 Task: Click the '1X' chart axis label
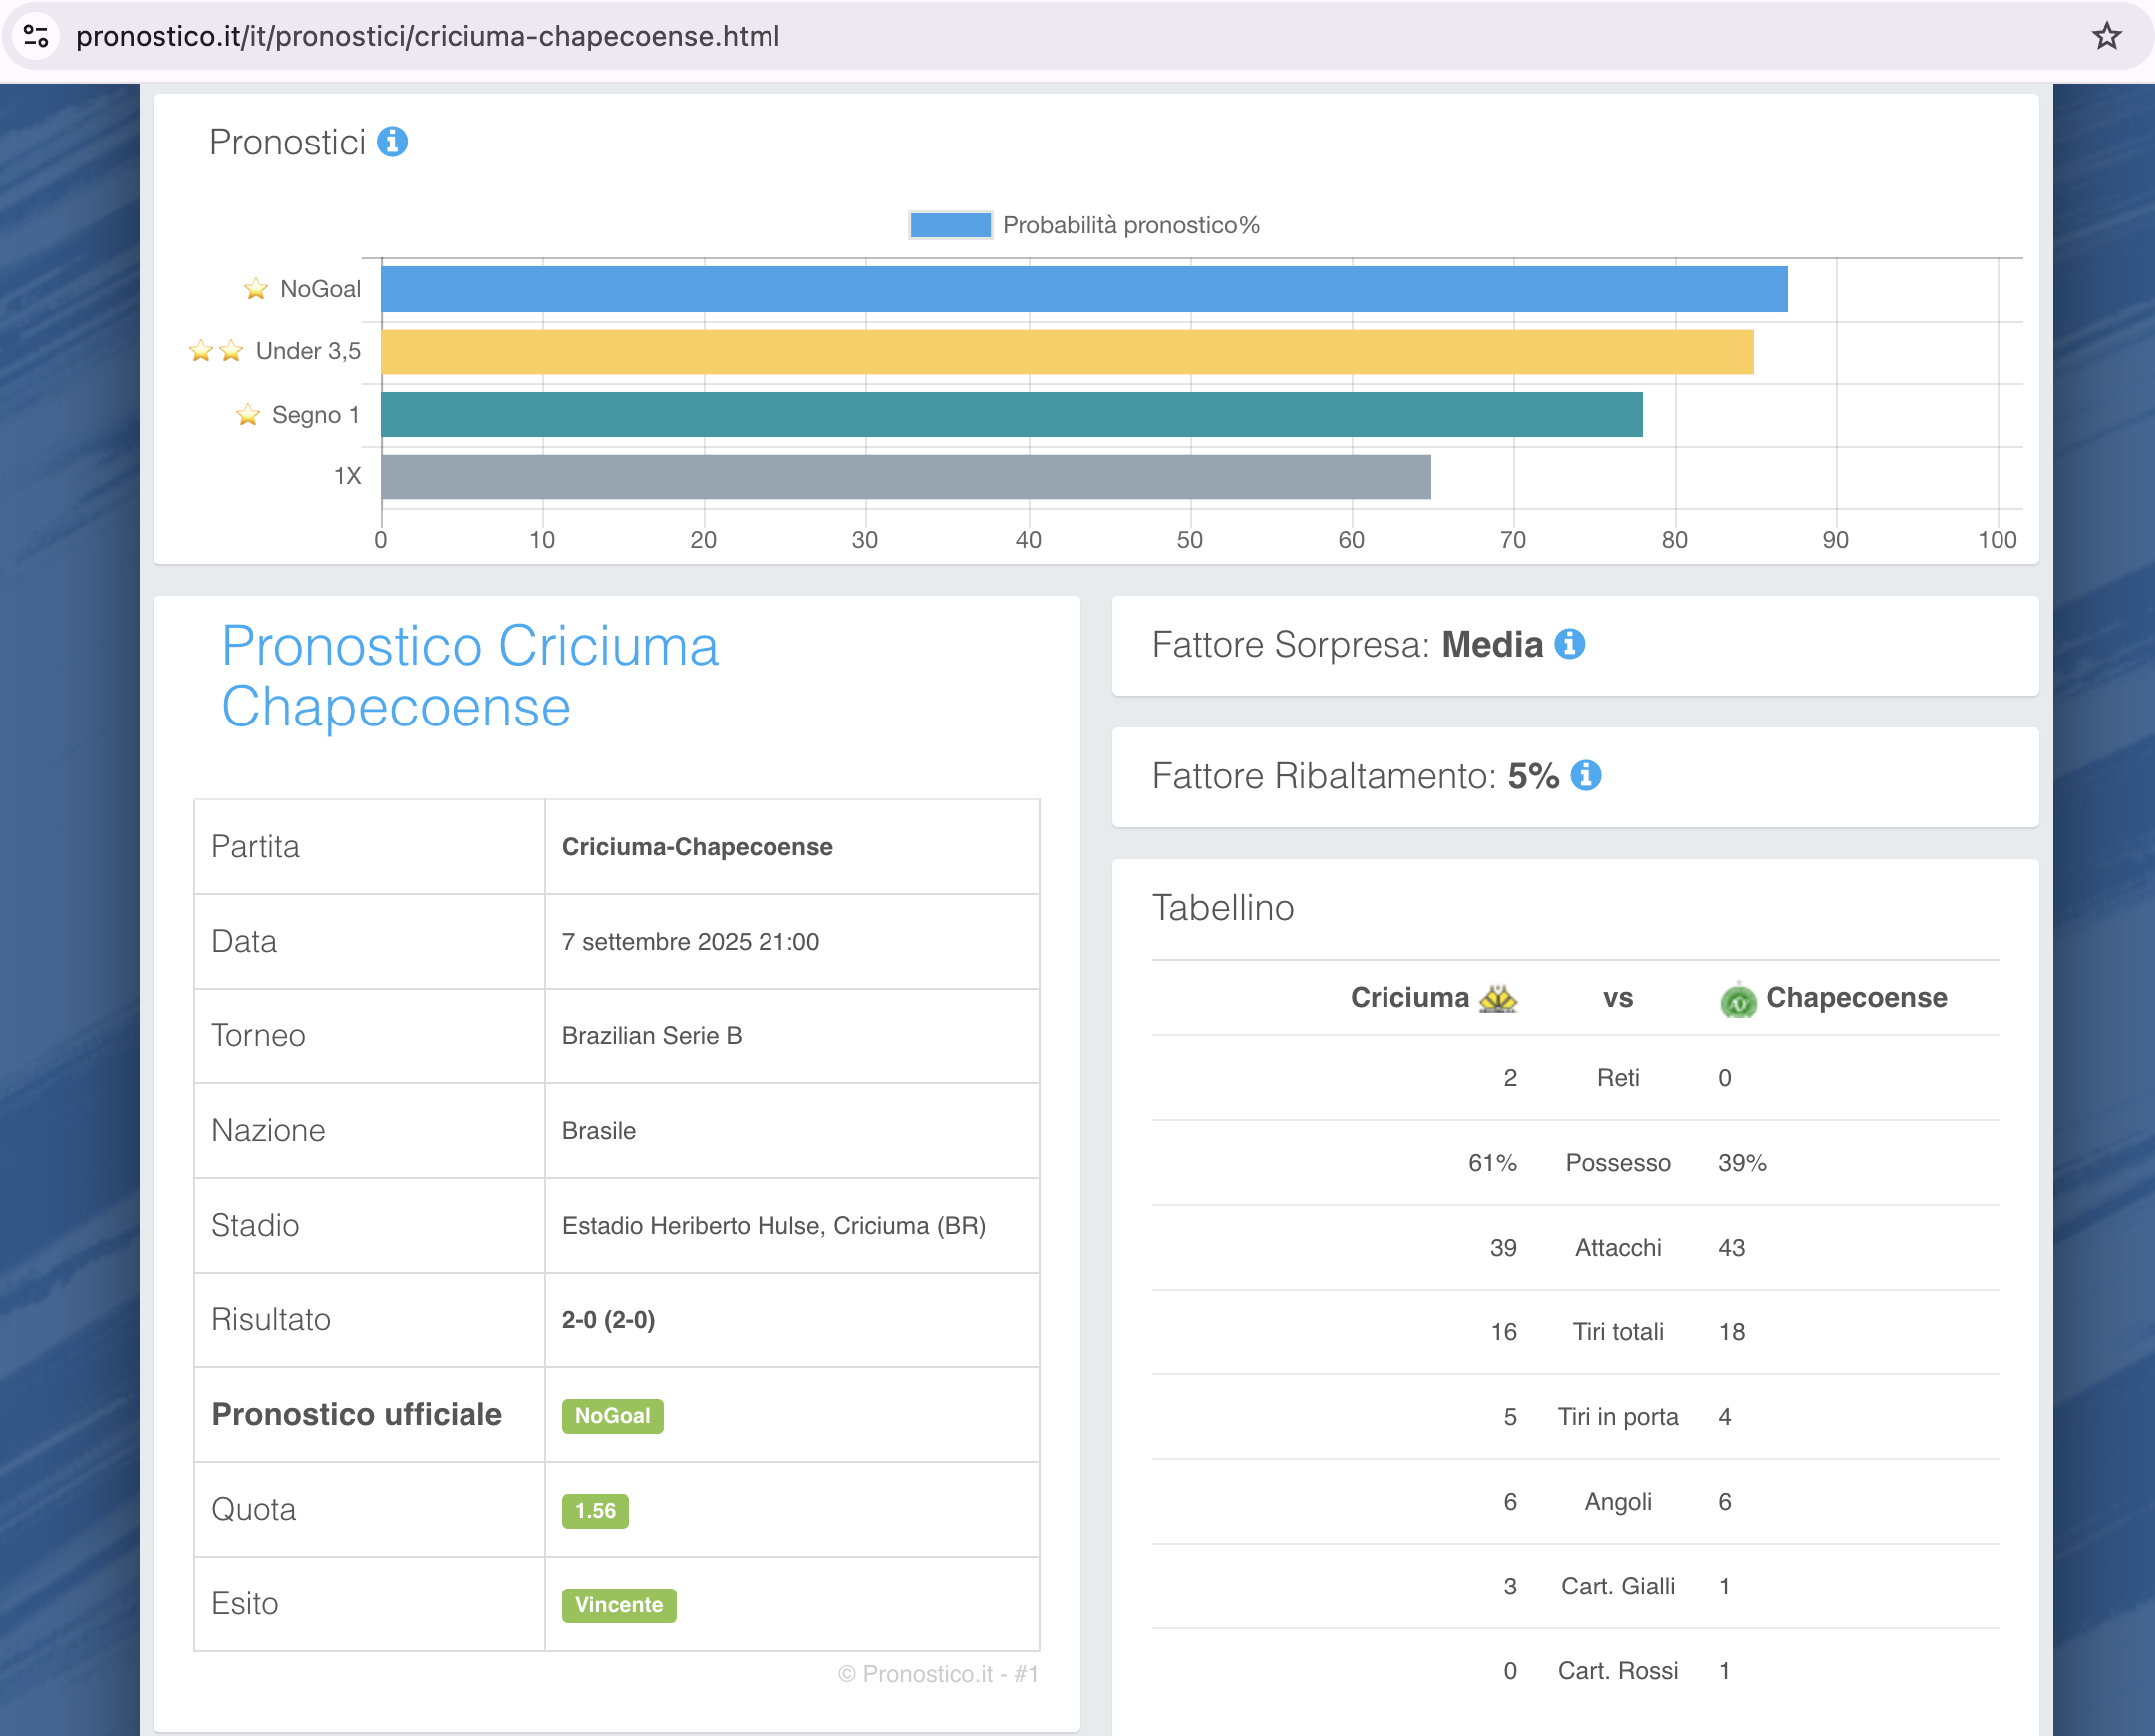[x=347, y=476]
